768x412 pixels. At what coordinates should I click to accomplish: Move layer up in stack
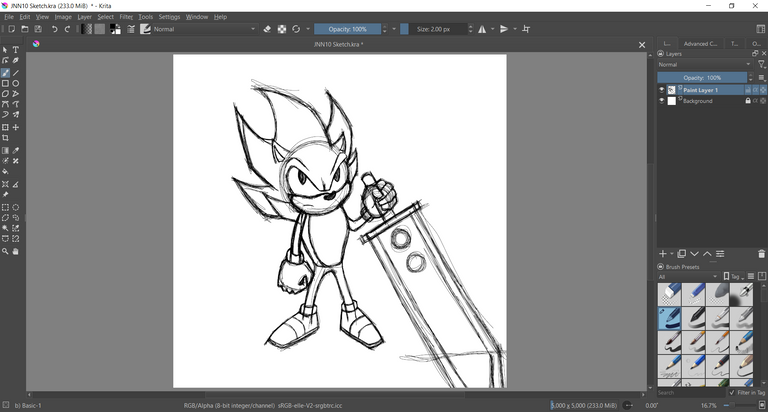click(x=707, y=254)
